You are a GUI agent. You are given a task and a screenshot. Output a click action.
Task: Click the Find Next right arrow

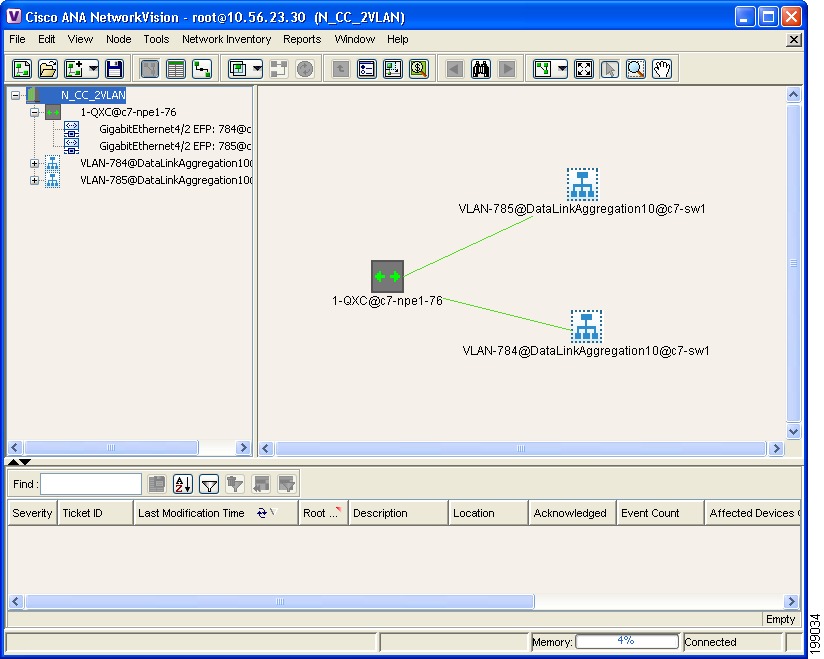[507, 69]
